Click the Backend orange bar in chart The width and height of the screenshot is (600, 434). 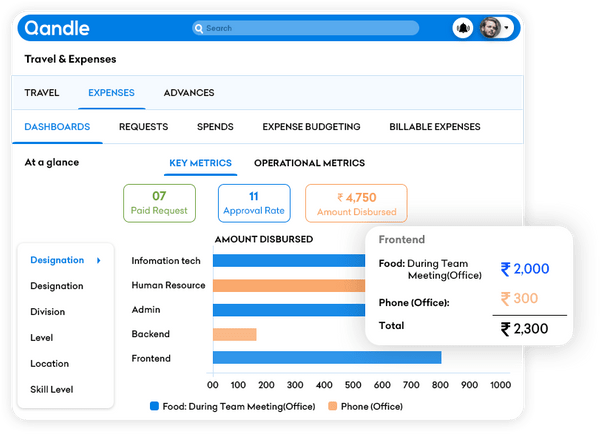[x=234, y=334]
